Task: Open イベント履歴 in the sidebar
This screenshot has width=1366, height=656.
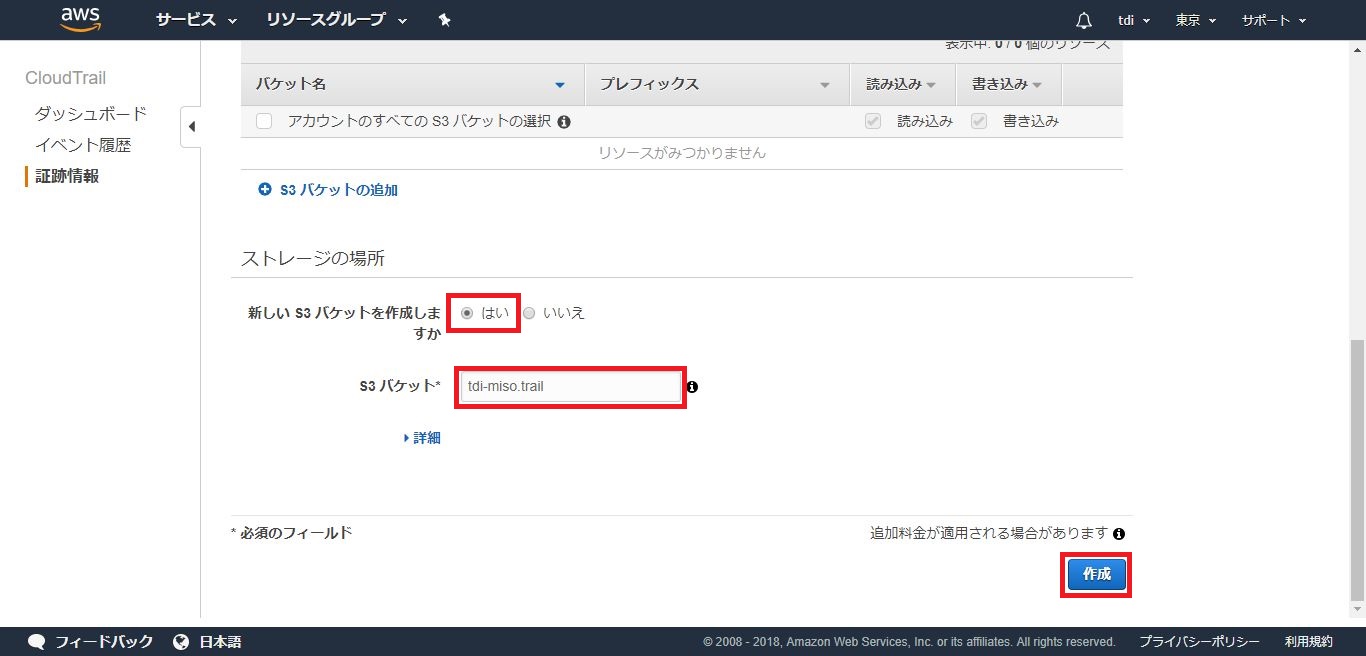Action: click(x=83, y=145)
